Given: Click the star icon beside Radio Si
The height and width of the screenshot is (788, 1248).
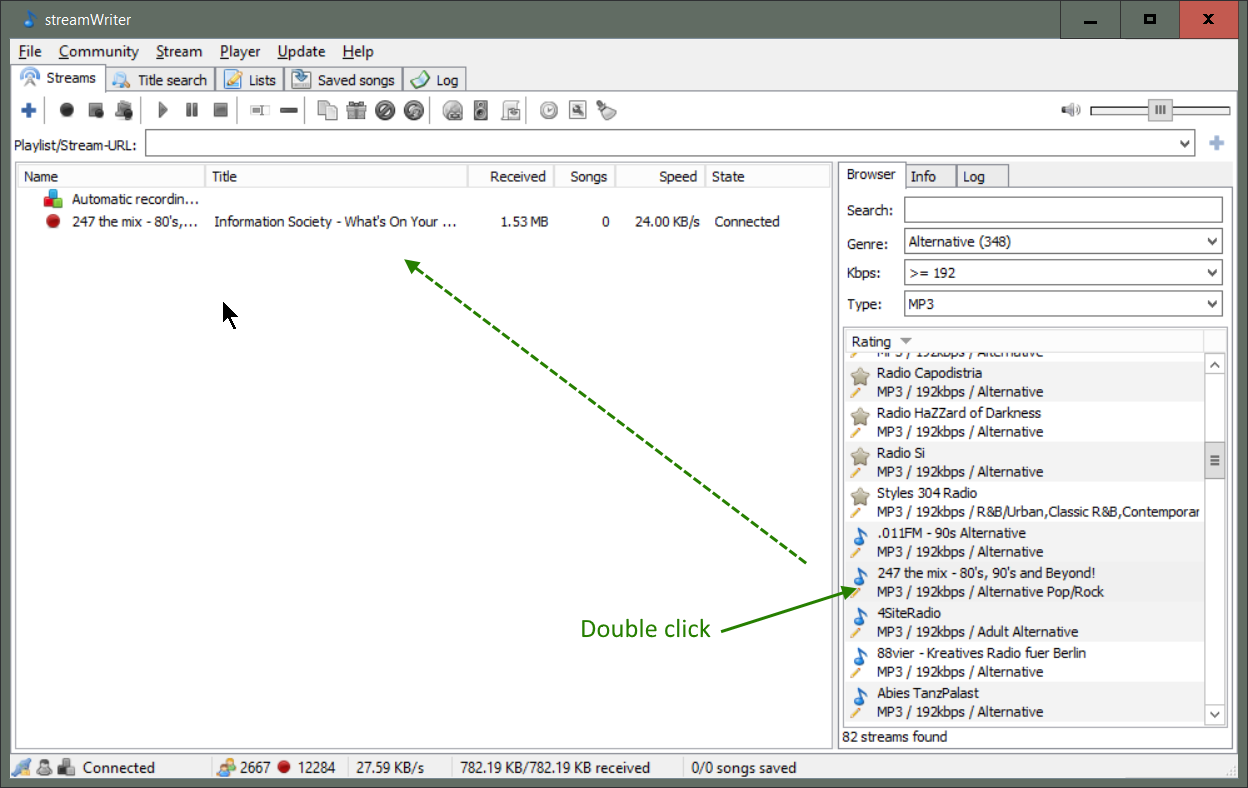Looking at the screenshot, I should (860, 457).
